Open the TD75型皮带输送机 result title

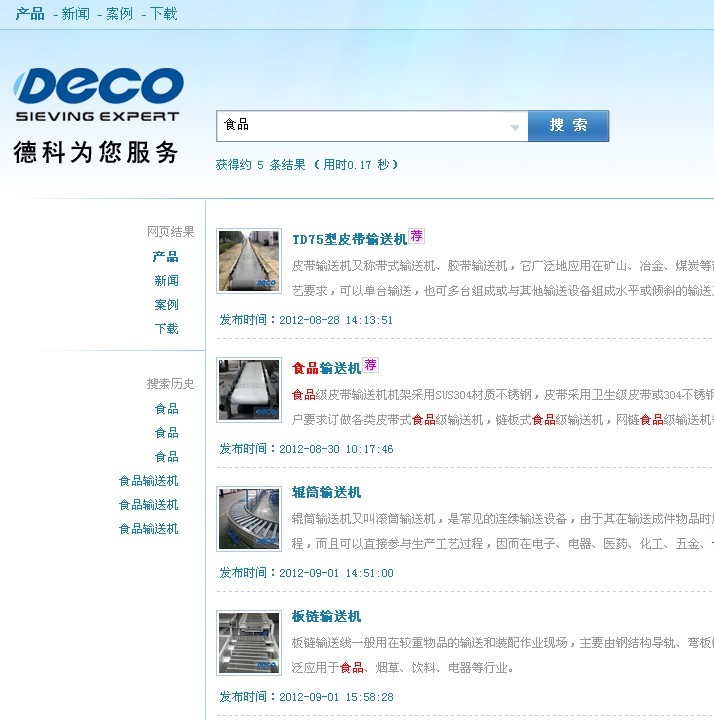349,240
